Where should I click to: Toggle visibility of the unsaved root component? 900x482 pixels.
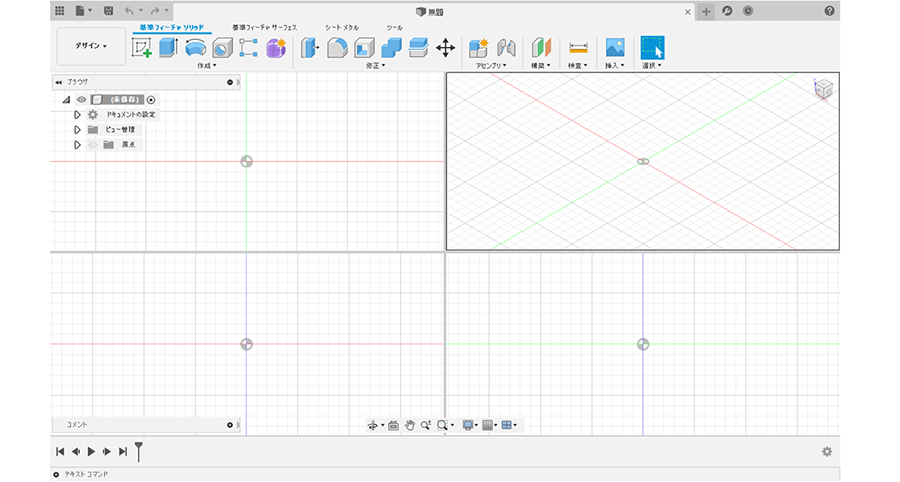point(82,100)
